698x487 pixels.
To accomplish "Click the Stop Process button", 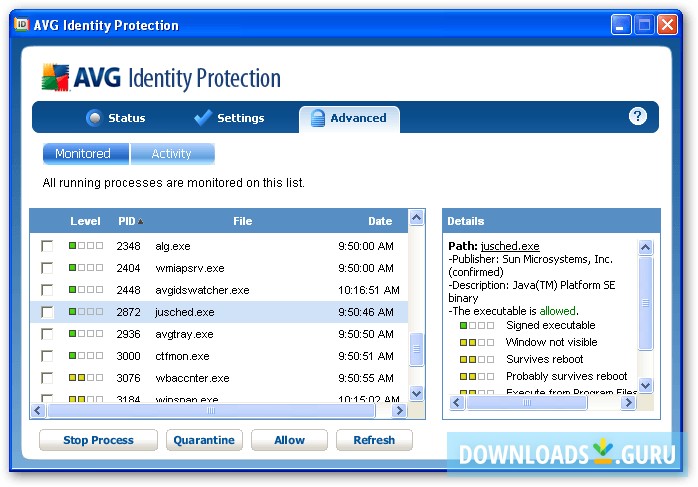I will 98,440.
